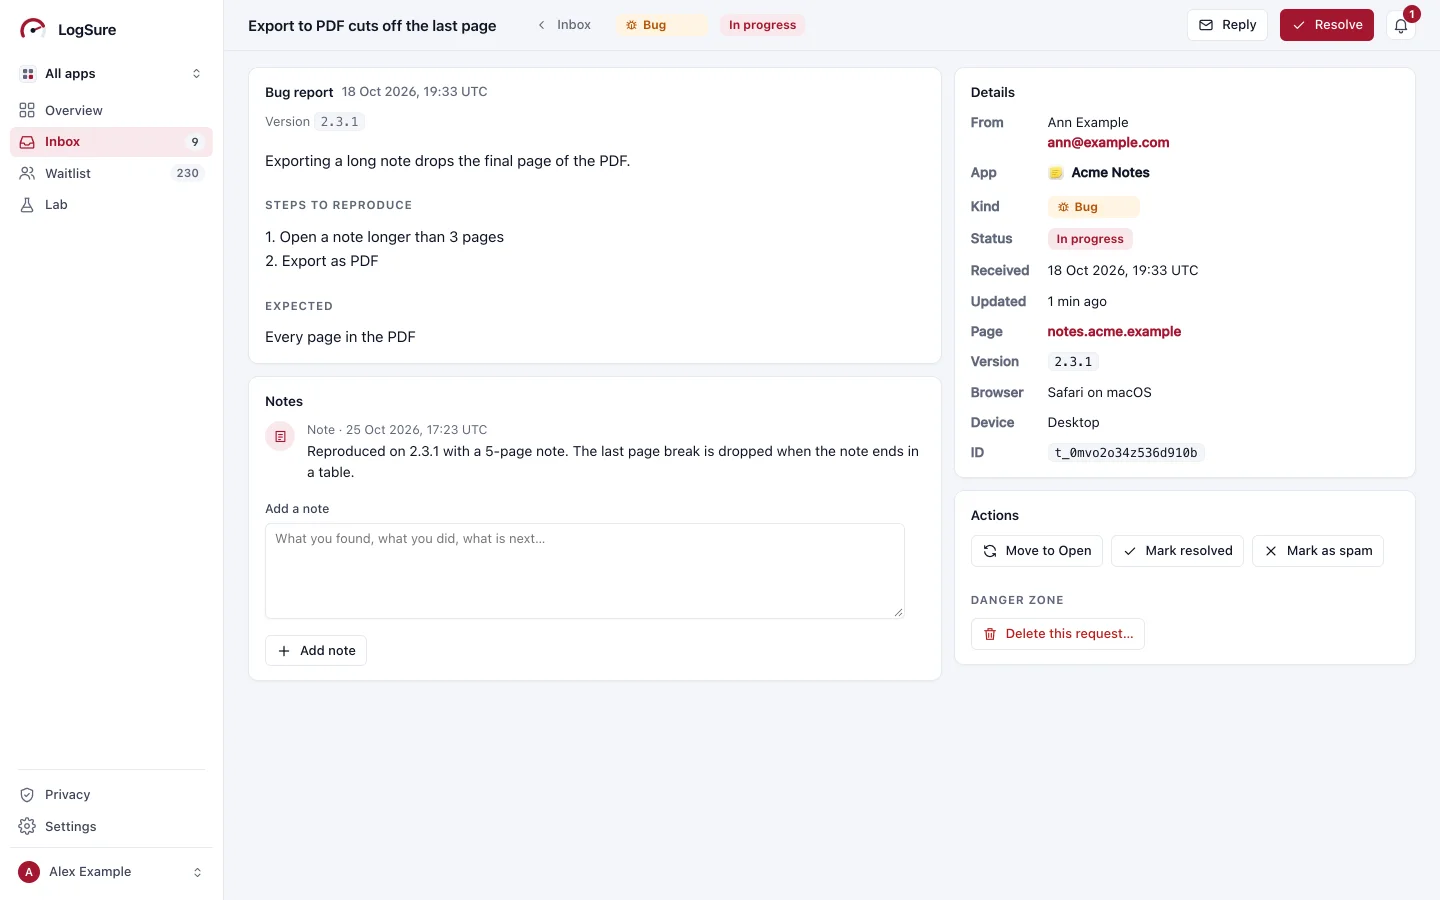
Task: Open Settings from the sidebar
Action: [111, 827]
